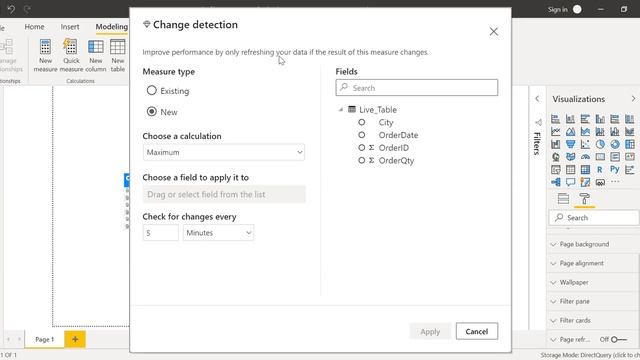Select the Ribbon chart visualization
This screenshot has width=640, height=360.
[x=630, y=131]
